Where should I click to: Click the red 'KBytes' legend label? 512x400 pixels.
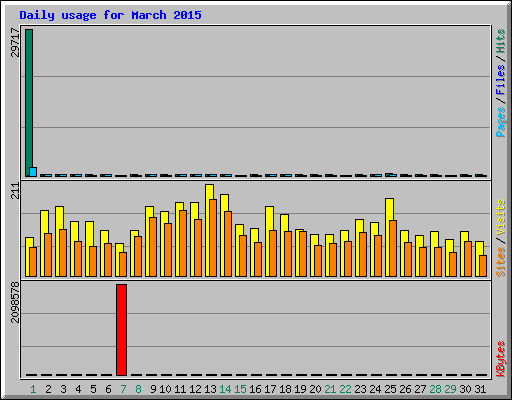(x=500, y=359)
